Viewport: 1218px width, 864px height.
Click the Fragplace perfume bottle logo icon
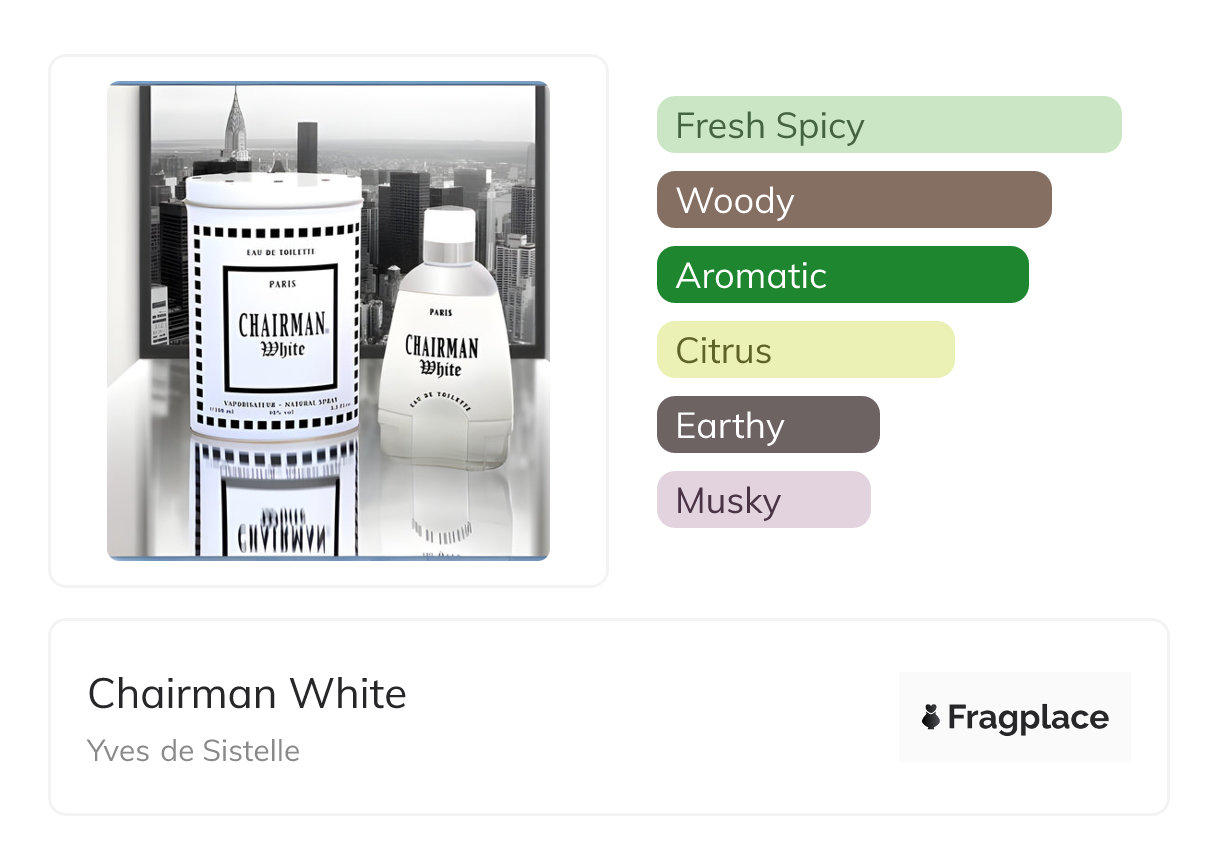931,717
